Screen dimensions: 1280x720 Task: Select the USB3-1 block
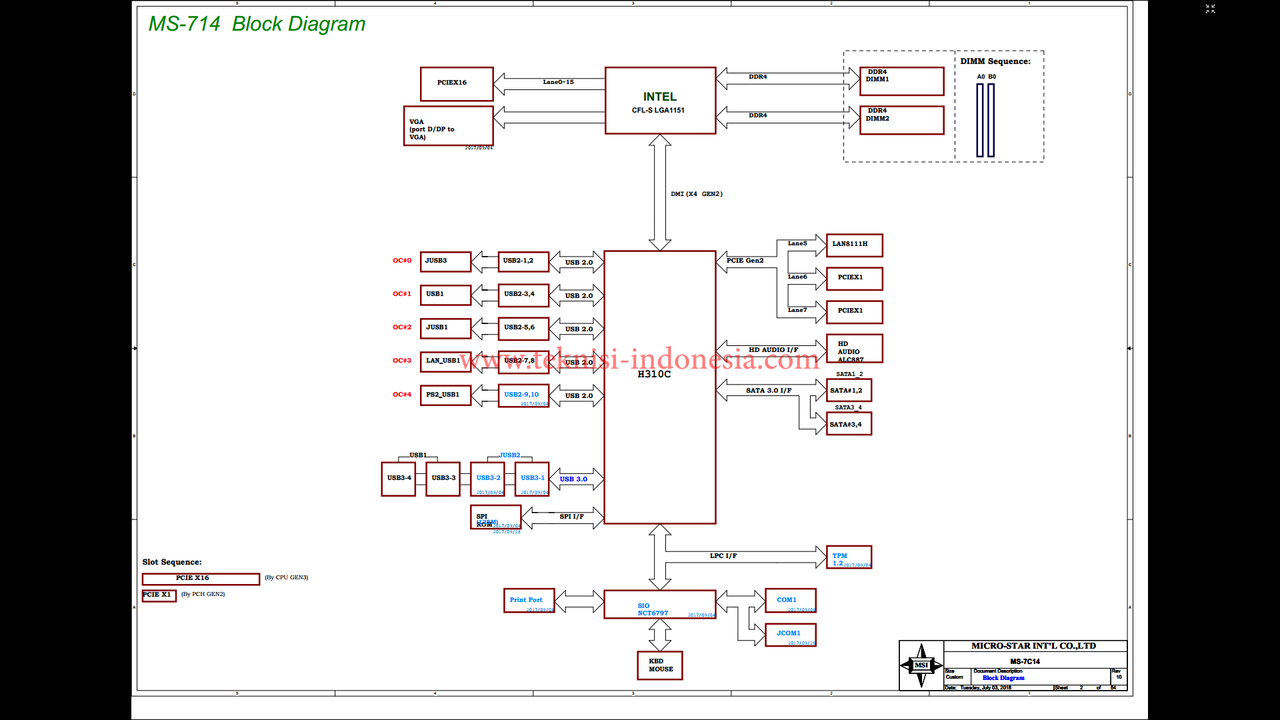click(532, 478)
